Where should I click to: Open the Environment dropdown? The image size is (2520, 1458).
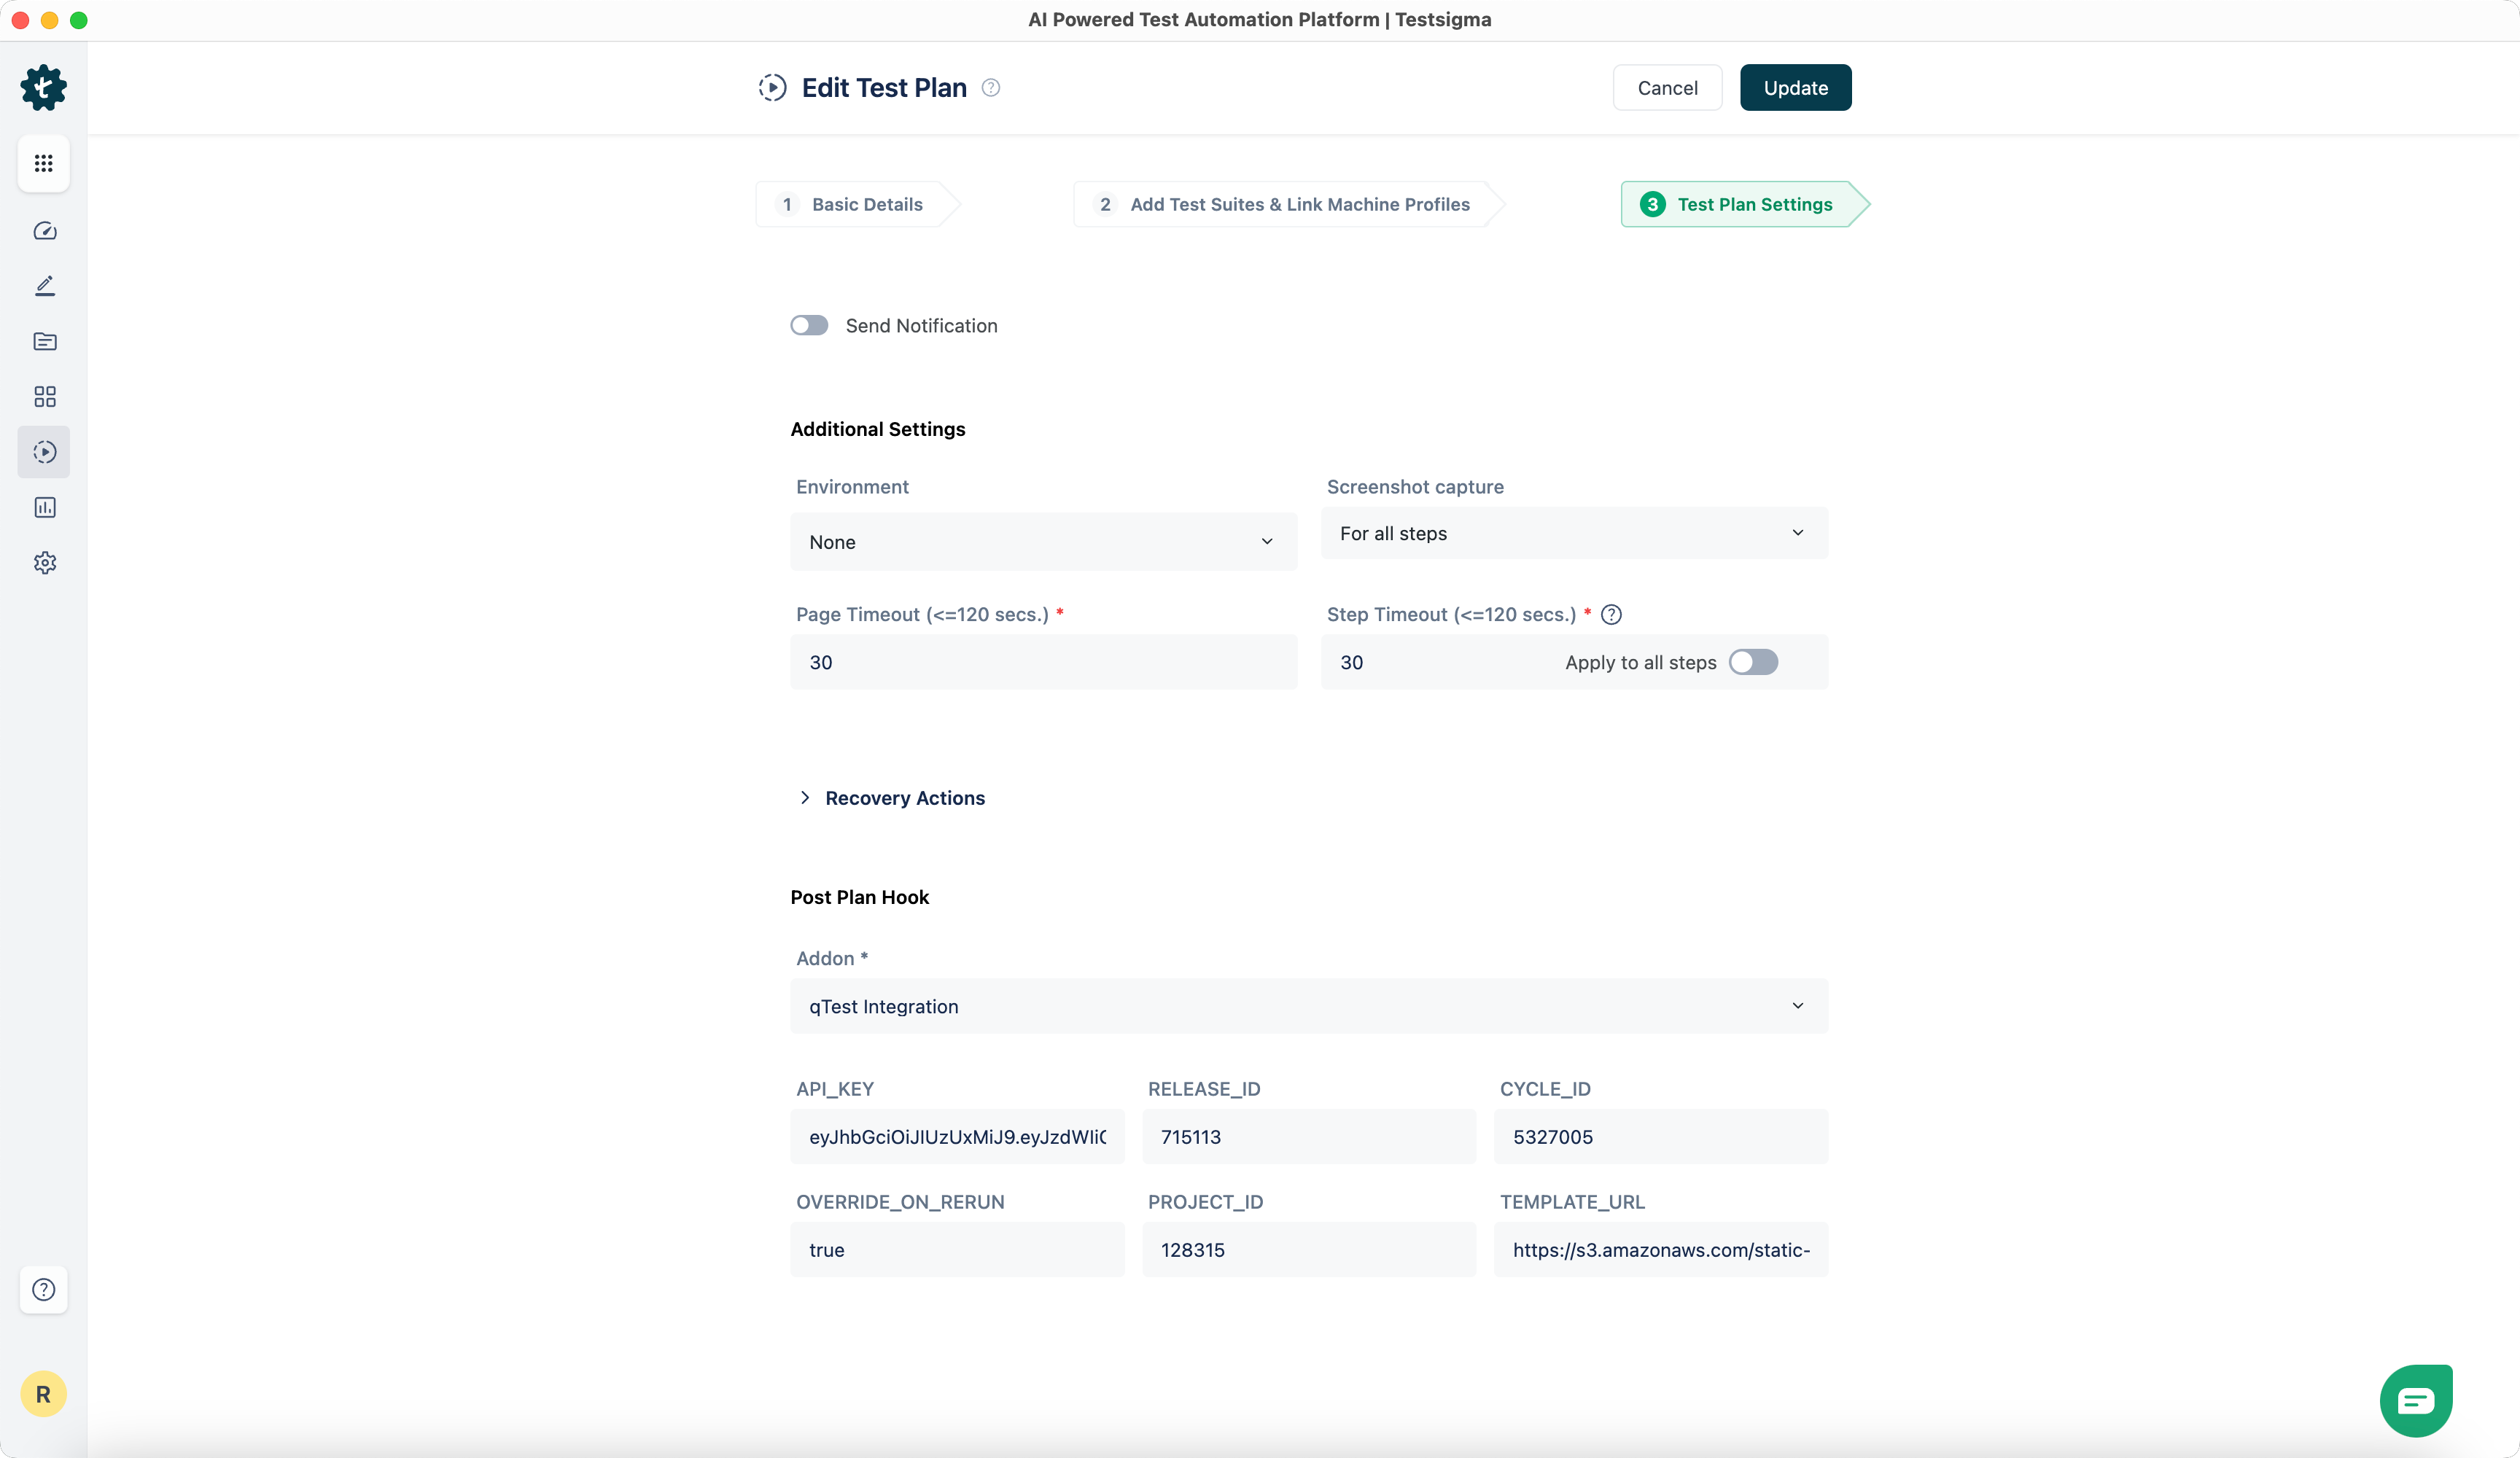tap(1043, 542)
